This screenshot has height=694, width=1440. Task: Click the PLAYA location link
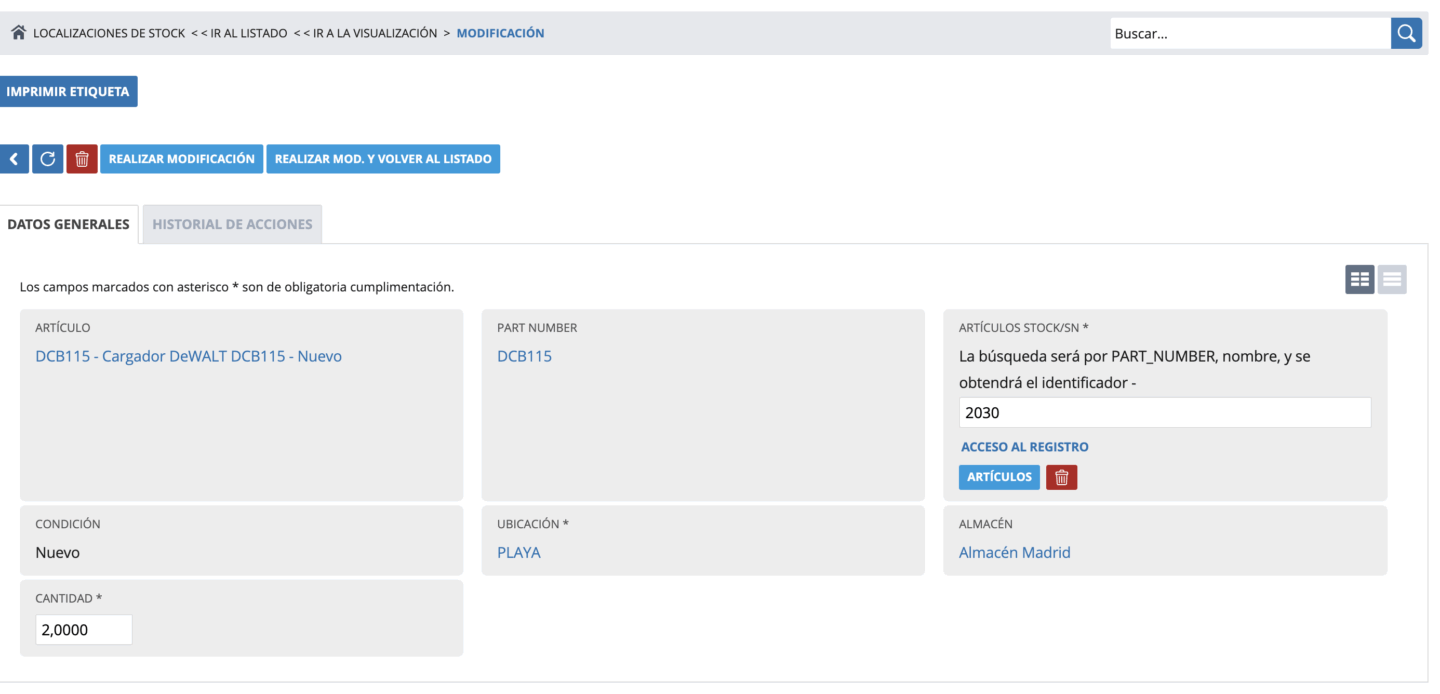point(518,552)
